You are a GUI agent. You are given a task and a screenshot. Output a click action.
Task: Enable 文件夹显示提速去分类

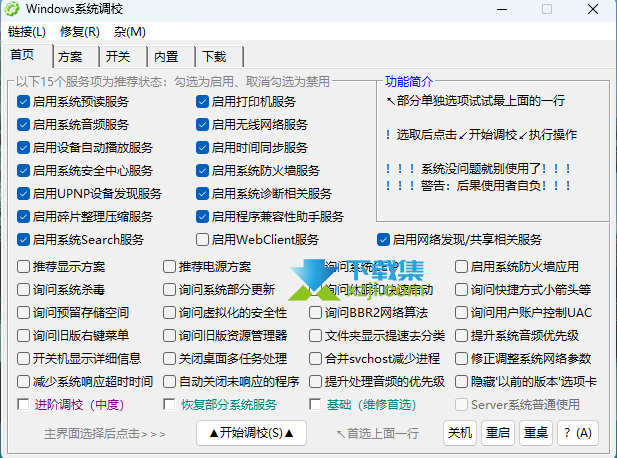pyautogui.click(x=315, y=336)
